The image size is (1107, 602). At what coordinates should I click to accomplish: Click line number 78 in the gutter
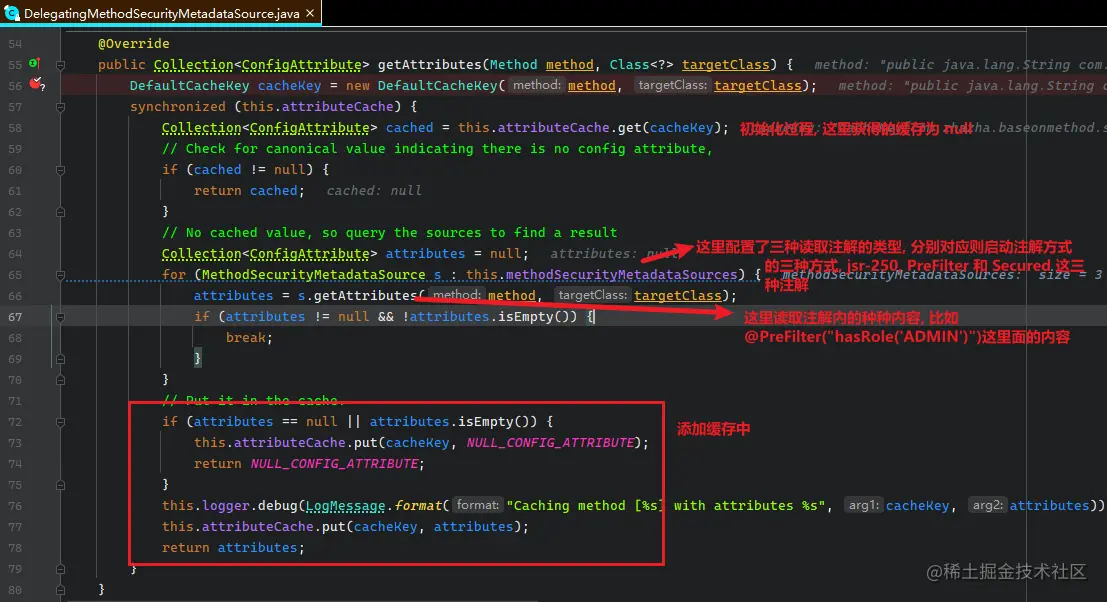[x=15, y=548]
